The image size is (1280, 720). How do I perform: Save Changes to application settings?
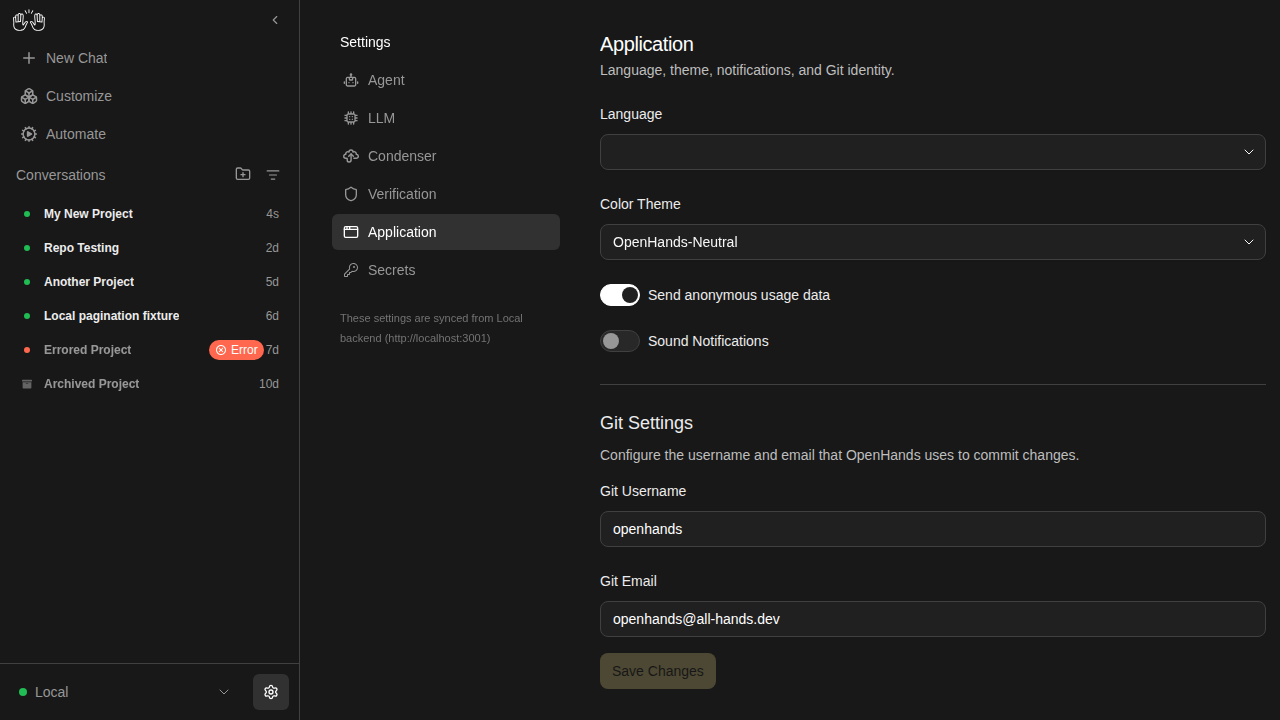pyautogui.click(x=658, y=671)
